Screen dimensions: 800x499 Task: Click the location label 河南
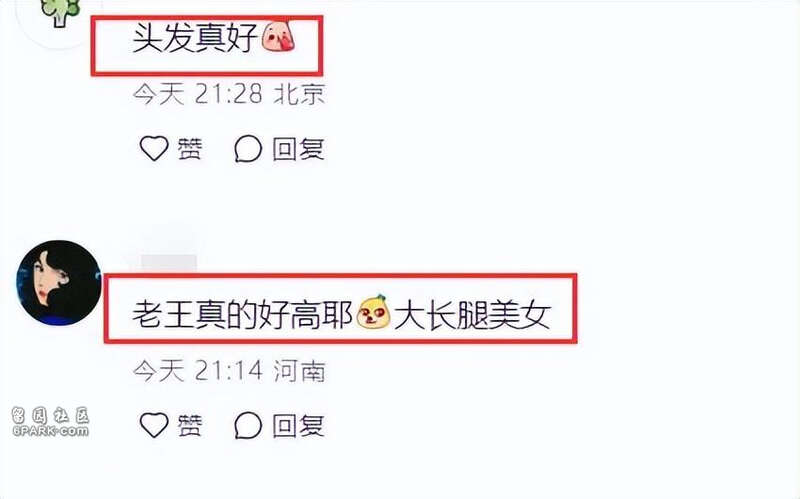[x=299, y=370]
